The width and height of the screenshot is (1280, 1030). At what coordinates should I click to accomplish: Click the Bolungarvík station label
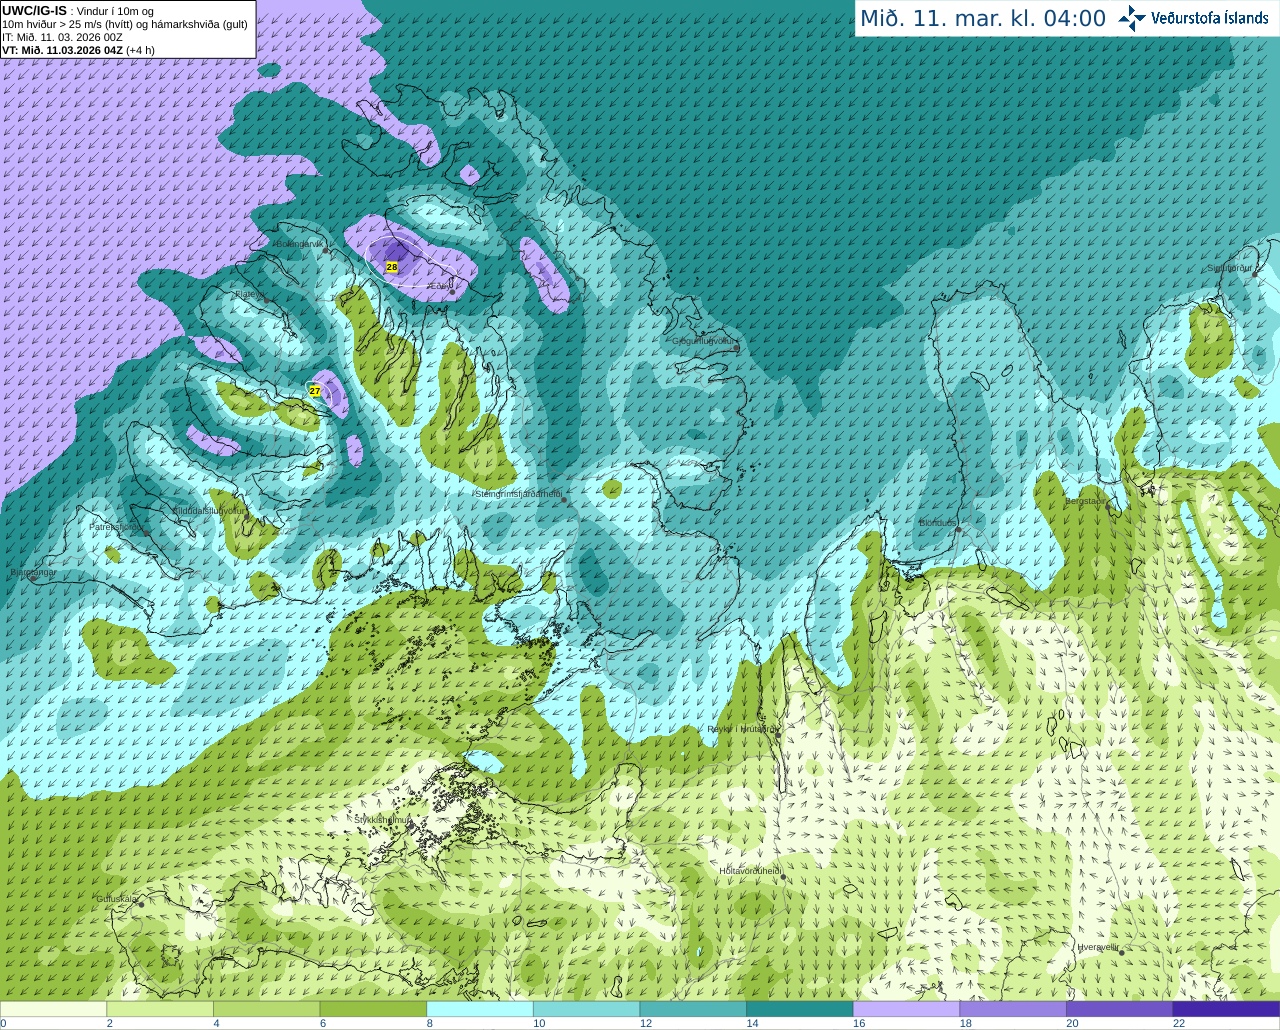tap(300, 243)
